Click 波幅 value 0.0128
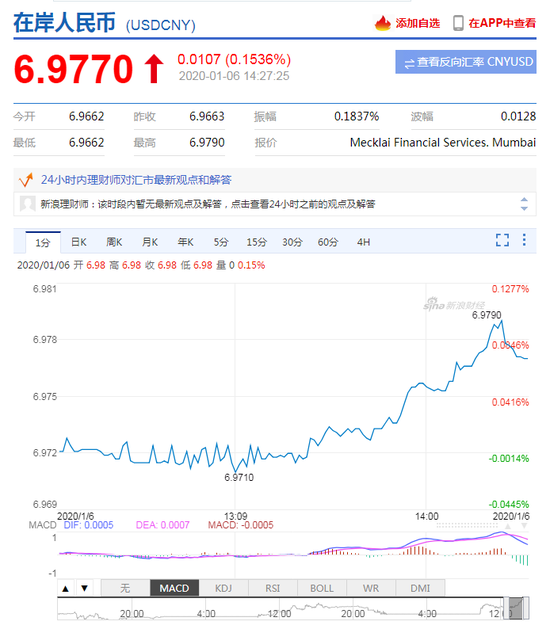The height and width of the screenshot is (629, 550). tap(518, 116)
